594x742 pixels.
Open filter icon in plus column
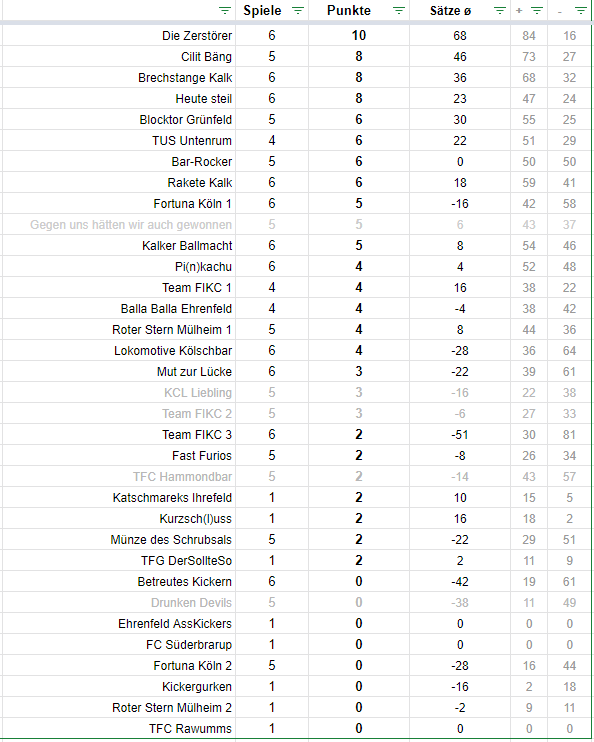[x=537, y=10]
